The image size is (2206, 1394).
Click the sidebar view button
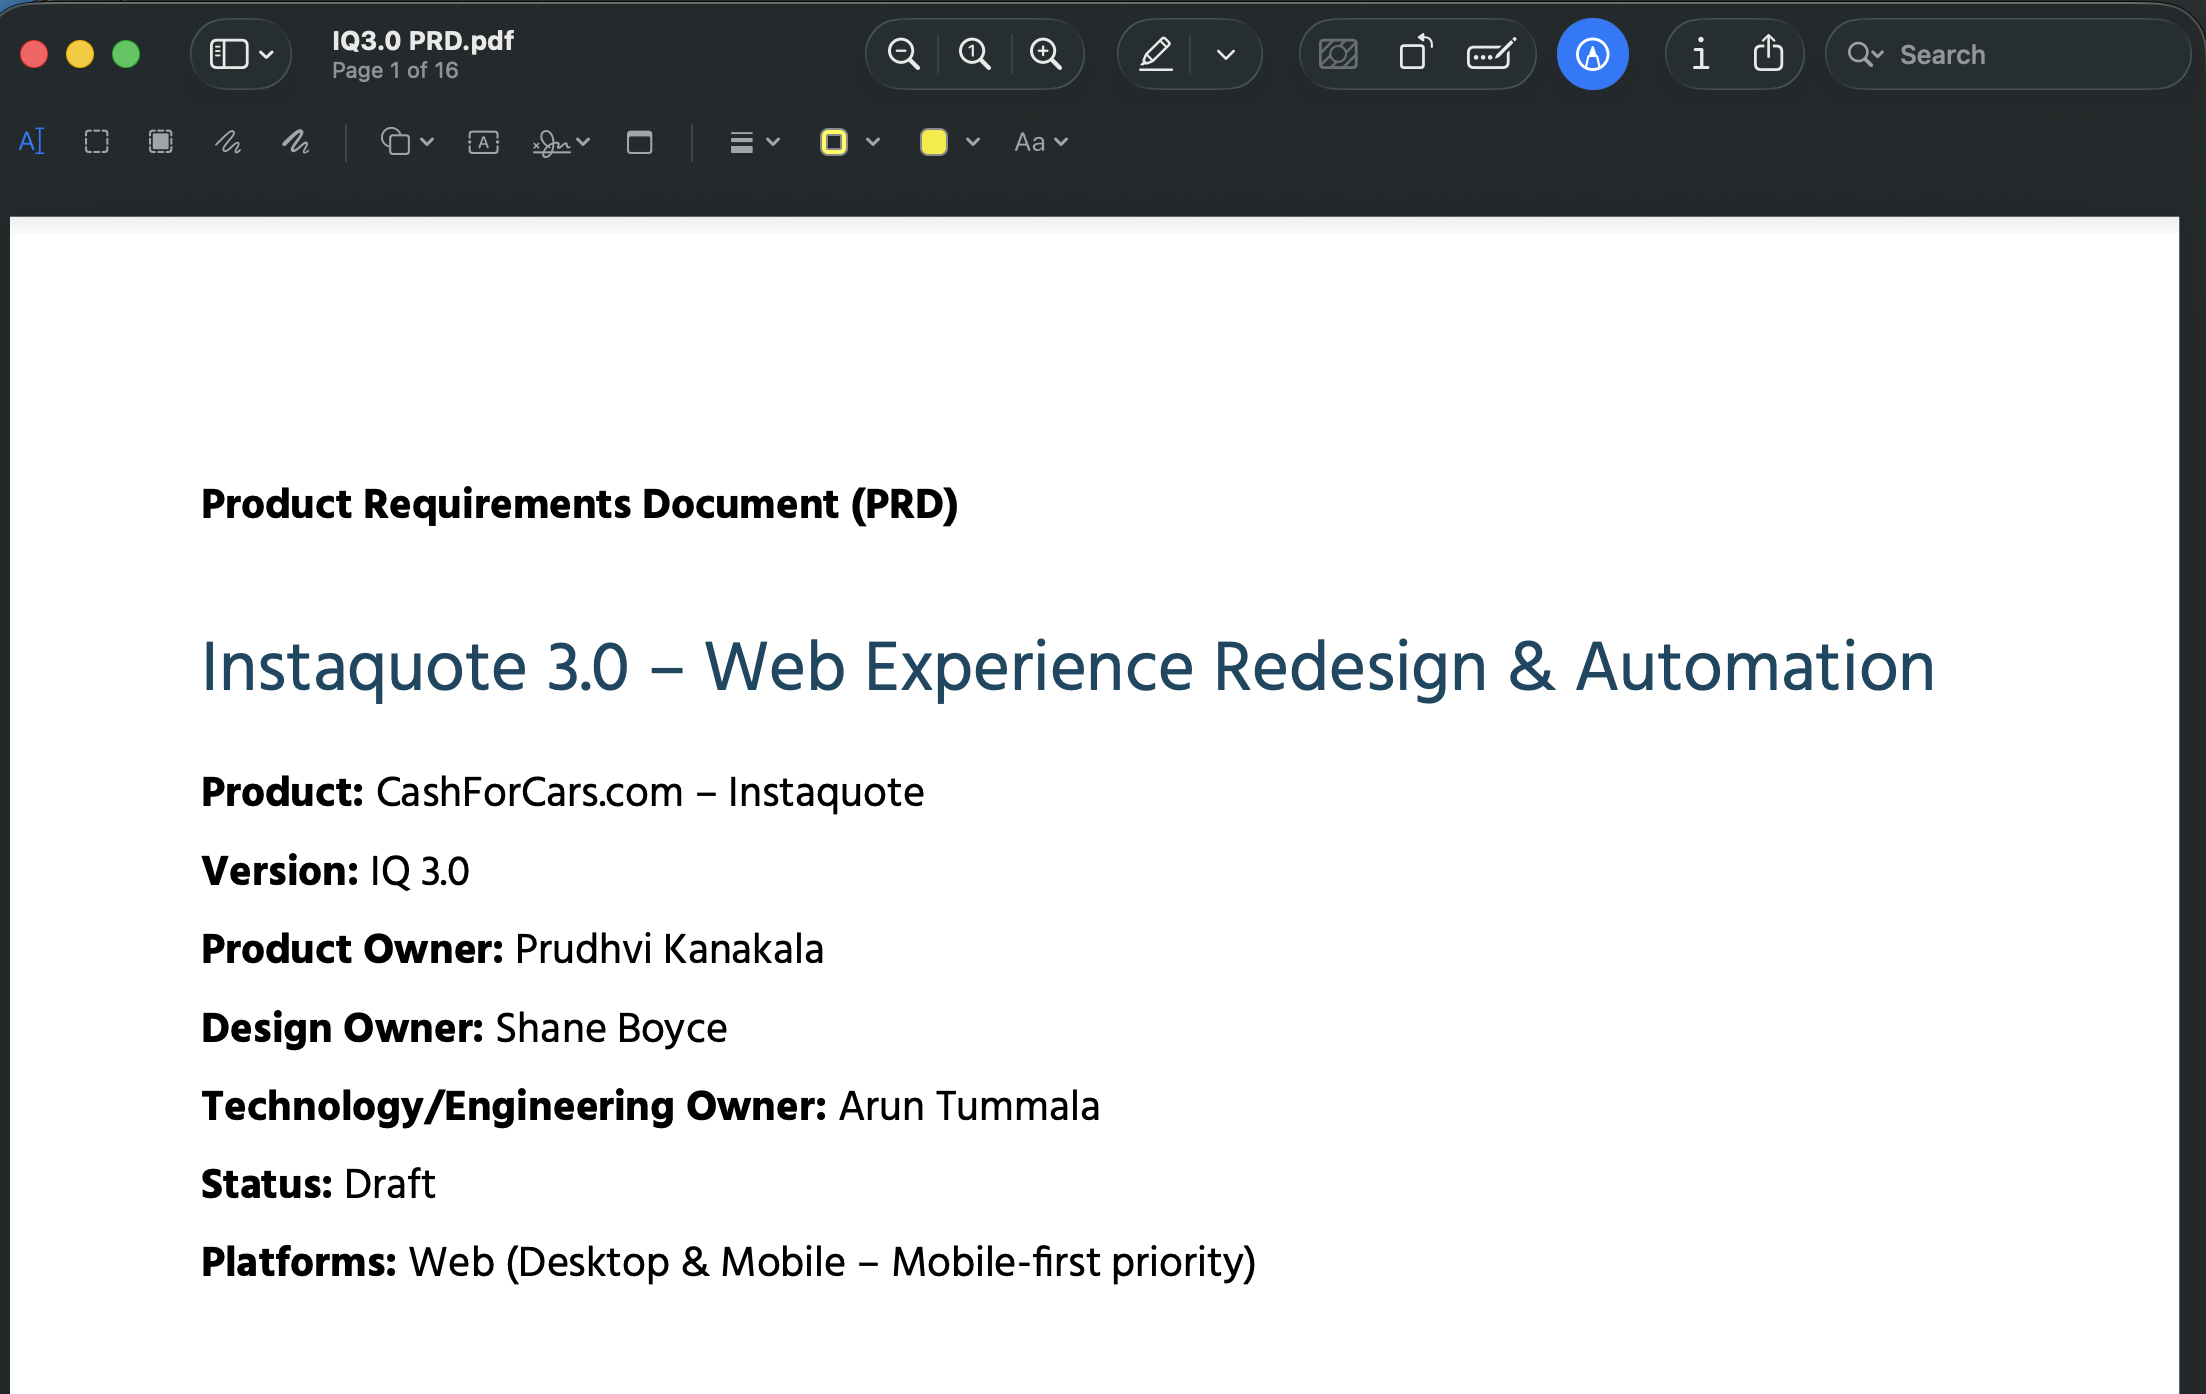coord(229,54)
